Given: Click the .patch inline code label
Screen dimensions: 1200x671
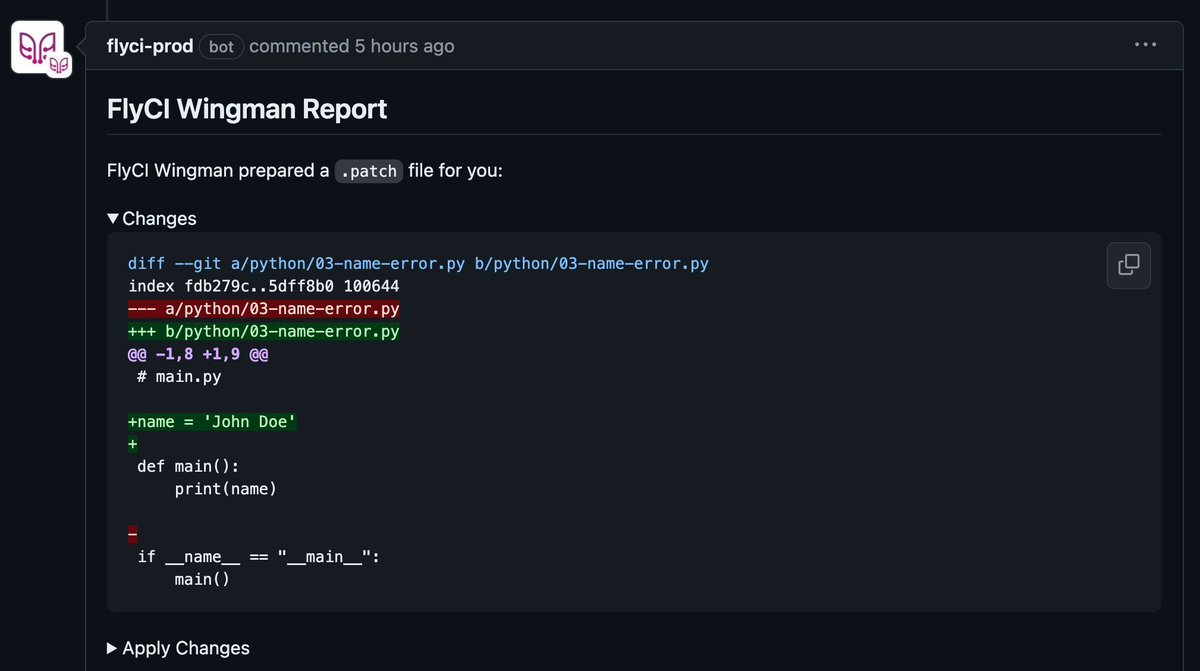Looking at the screenshot, I should pos(368,171).
